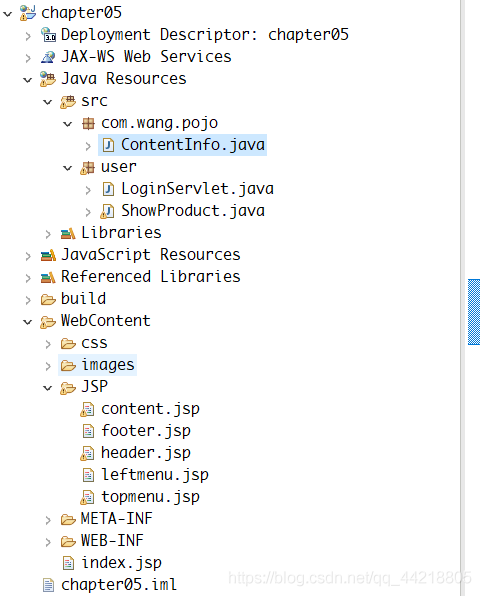
Task: Click the WEB-INF folder icon
Action: coord(68,542)
